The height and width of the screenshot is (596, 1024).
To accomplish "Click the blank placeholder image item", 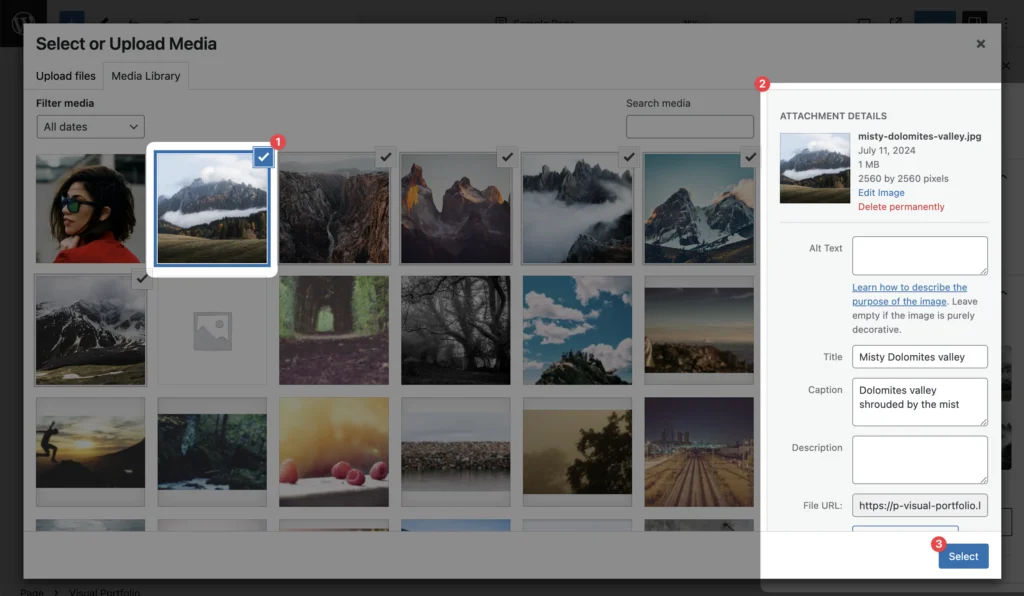I will pyautogui.click(x=212, y=330).
